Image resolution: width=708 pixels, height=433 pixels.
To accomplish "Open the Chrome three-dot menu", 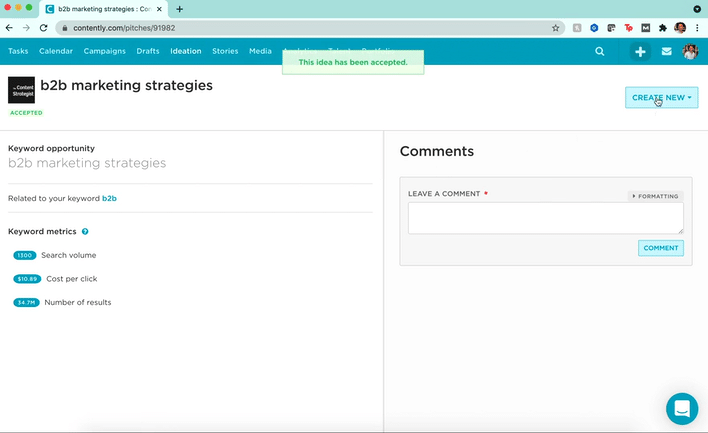I will pyautogui.click(x=698, y=28).
